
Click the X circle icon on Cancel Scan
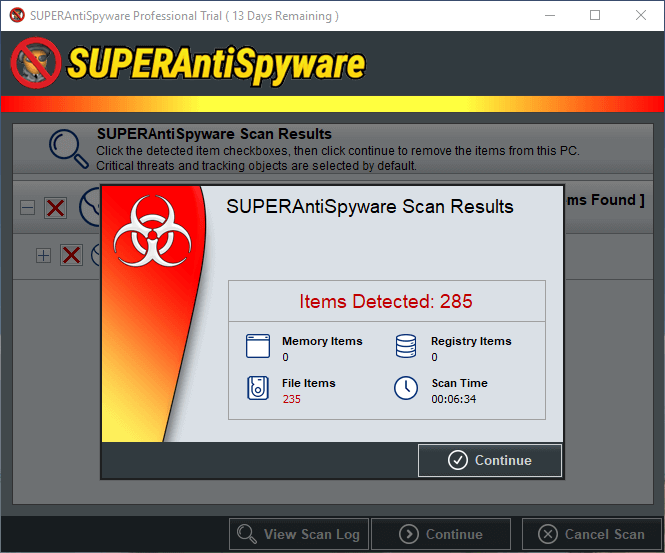[x=548, y=534]
